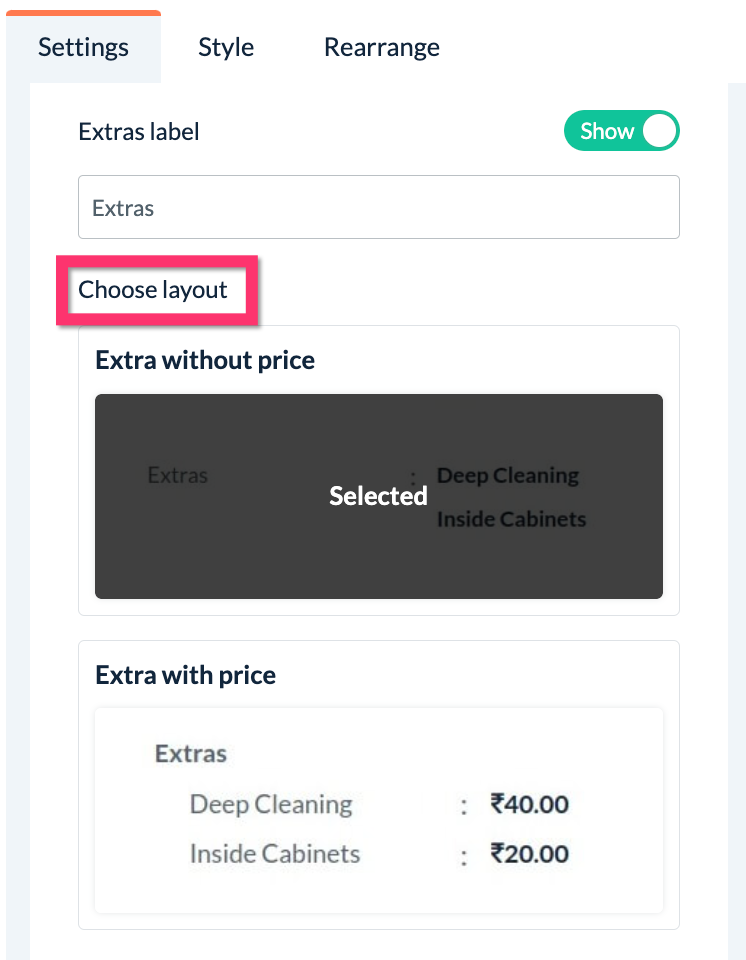Choose the Extra with price layout preview
The width and height of the screenshot is (746, 960).
click(x=378, y=810)
